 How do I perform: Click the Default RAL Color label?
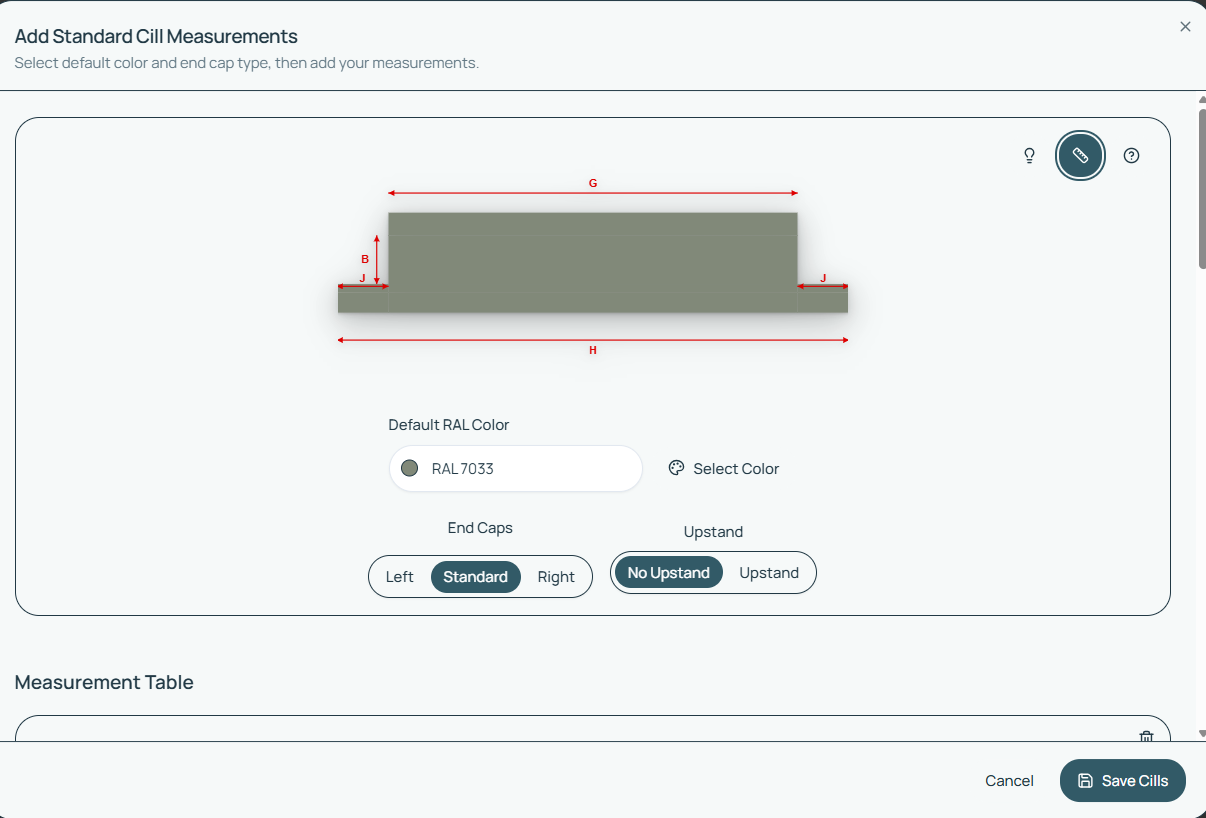449,425
